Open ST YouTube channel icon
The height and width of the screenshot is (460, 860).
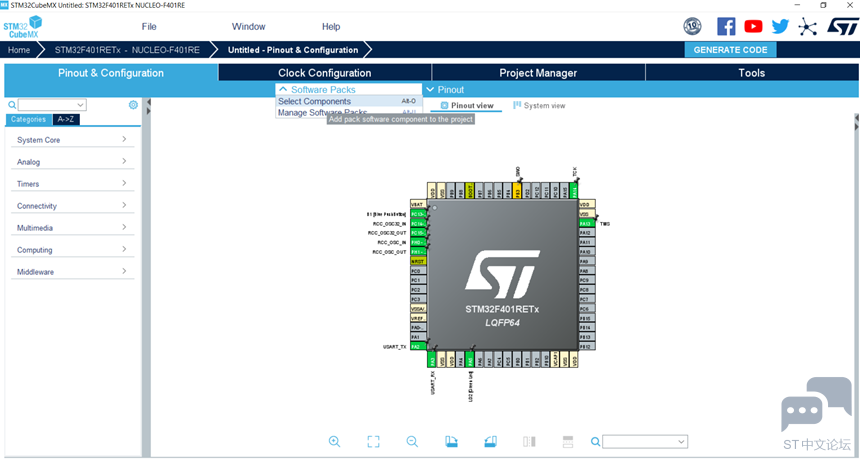pyautogui.click(x=753, y=26)
